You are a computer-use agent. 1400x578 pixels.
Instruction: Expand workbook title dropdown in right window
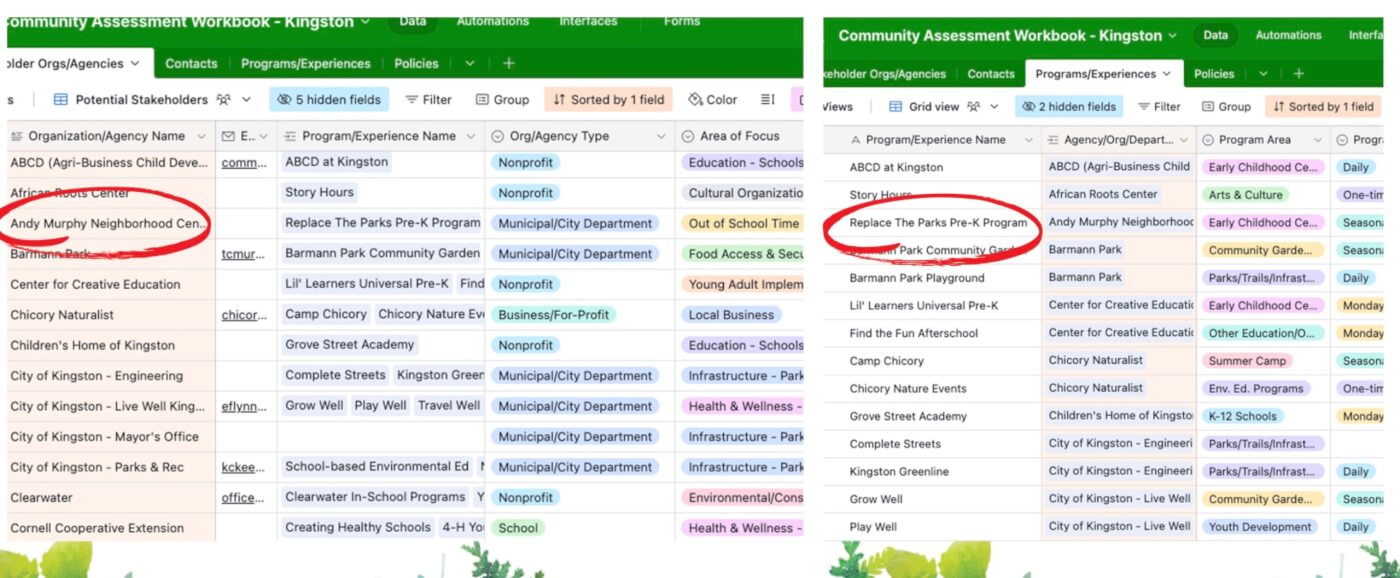click(1172, 36)
